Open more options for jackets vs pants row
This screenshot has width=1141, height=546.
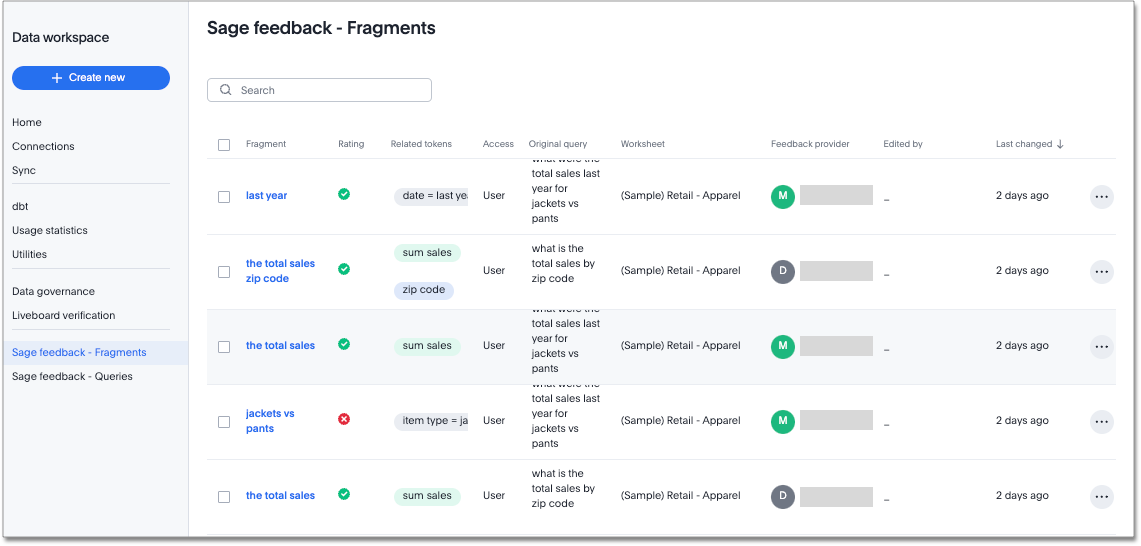pos(1101,422)
